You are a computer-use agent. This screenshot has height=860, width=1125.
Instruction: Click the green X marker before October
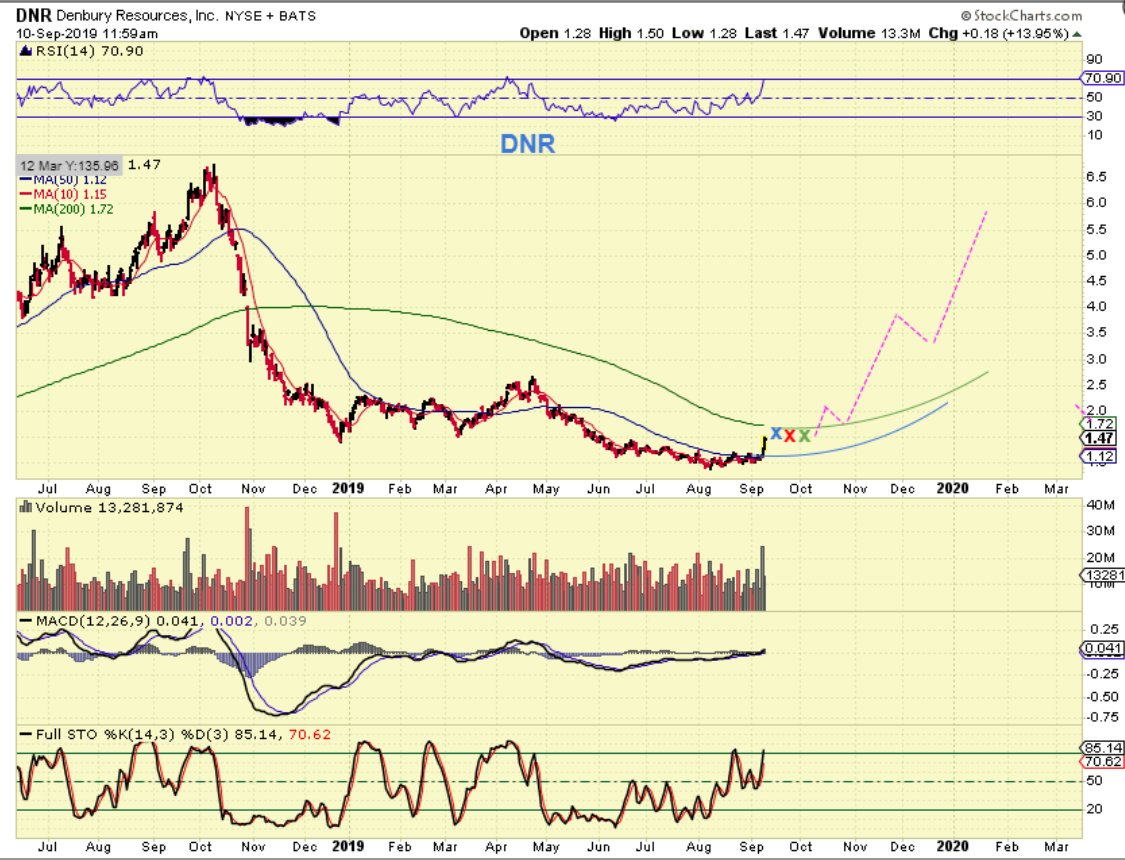tap(804, 435)
